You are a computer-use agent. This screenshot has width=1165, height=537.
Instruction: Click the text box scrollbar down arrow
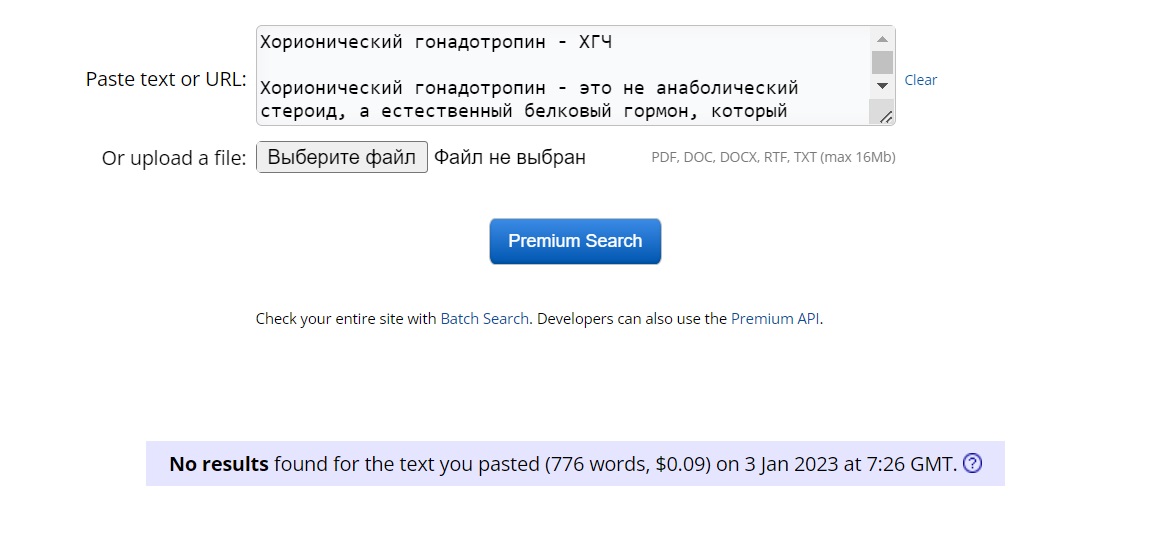click(x=882, y=86)
